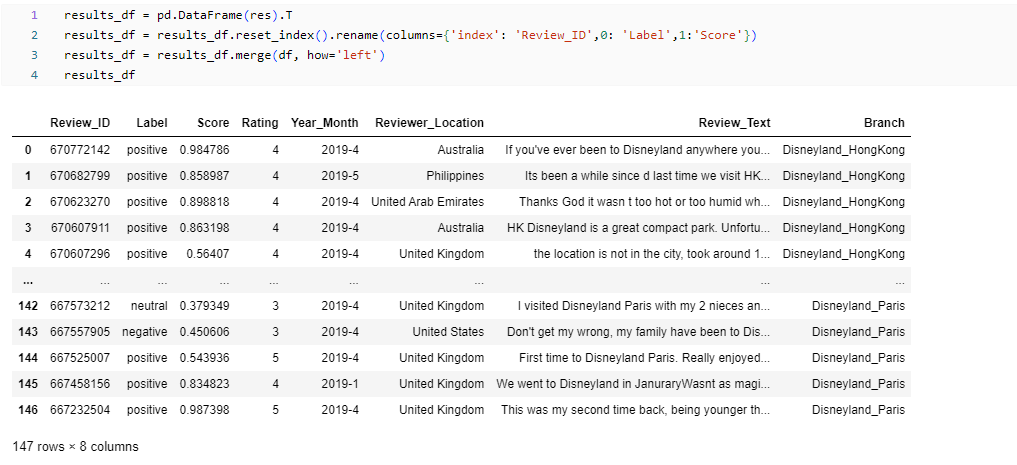Click score value 0.863198
The width and height of the screenshot is (1017, 465).
(x=204, y=228)
